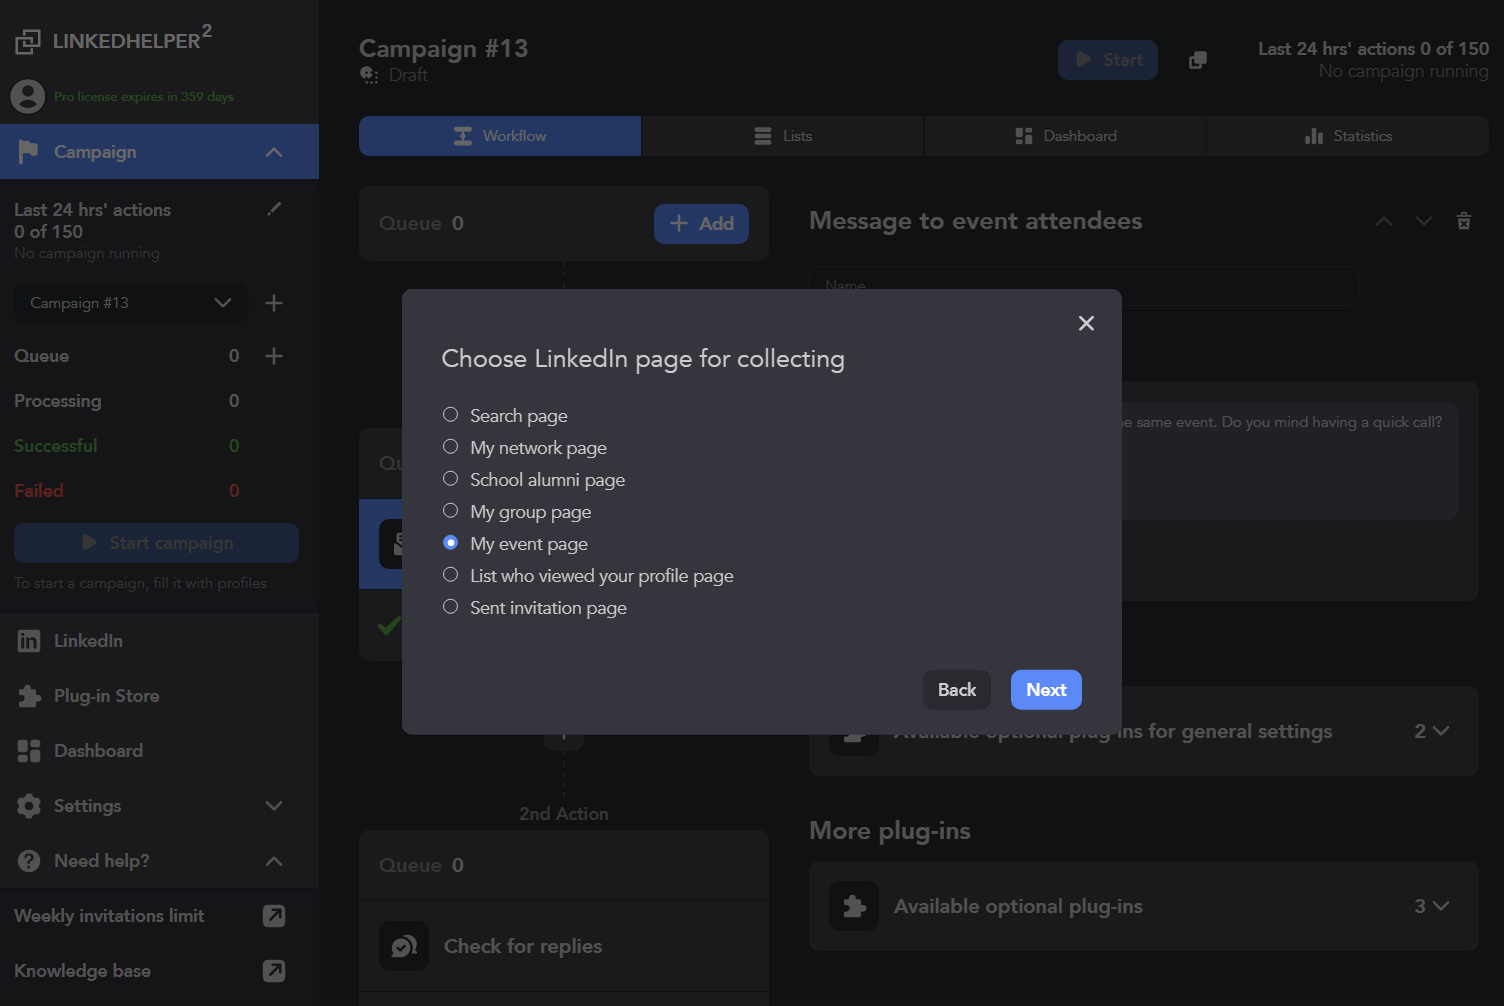Click the Campaign flag icon
This screenshot has width=1504, height=1006.
[x=28, y=152]
